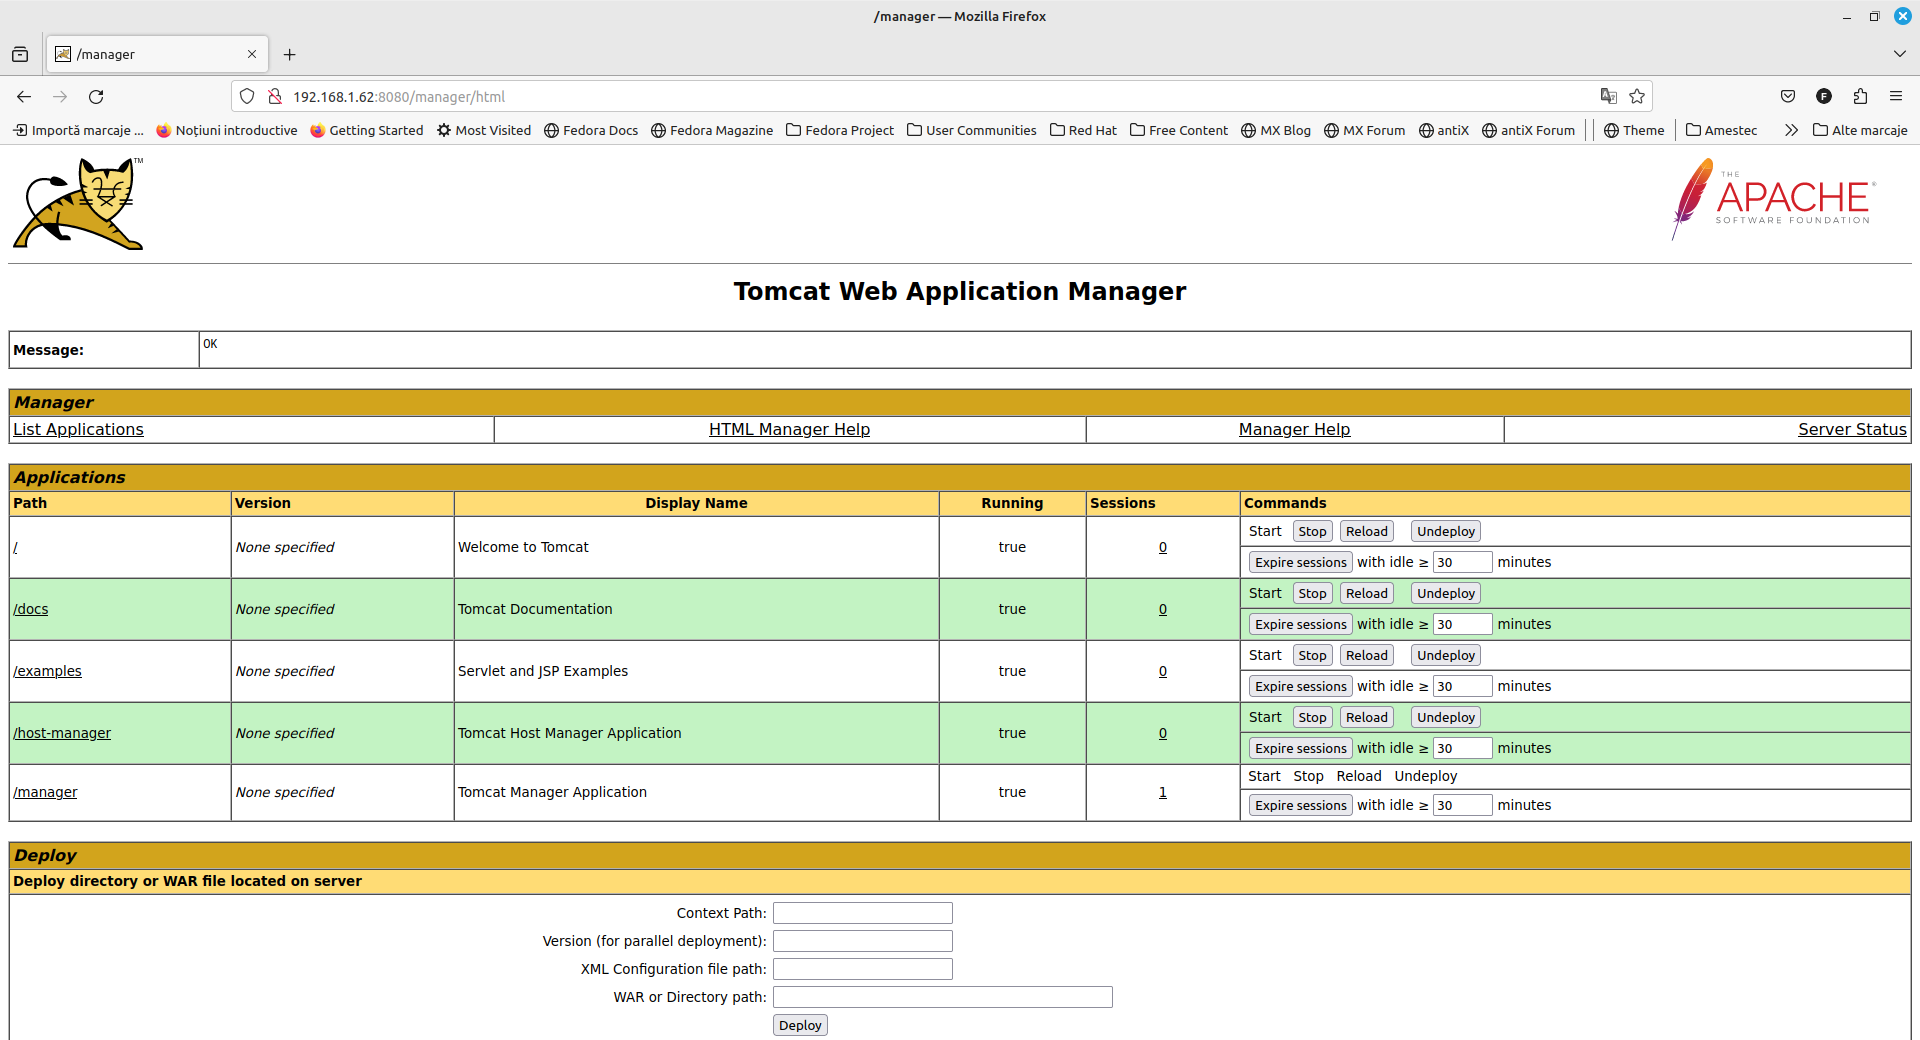The height and width of the screenshot is (1040, 1920).
Task: Open the Most Visited bookmark folder
Action: point(484,130)
